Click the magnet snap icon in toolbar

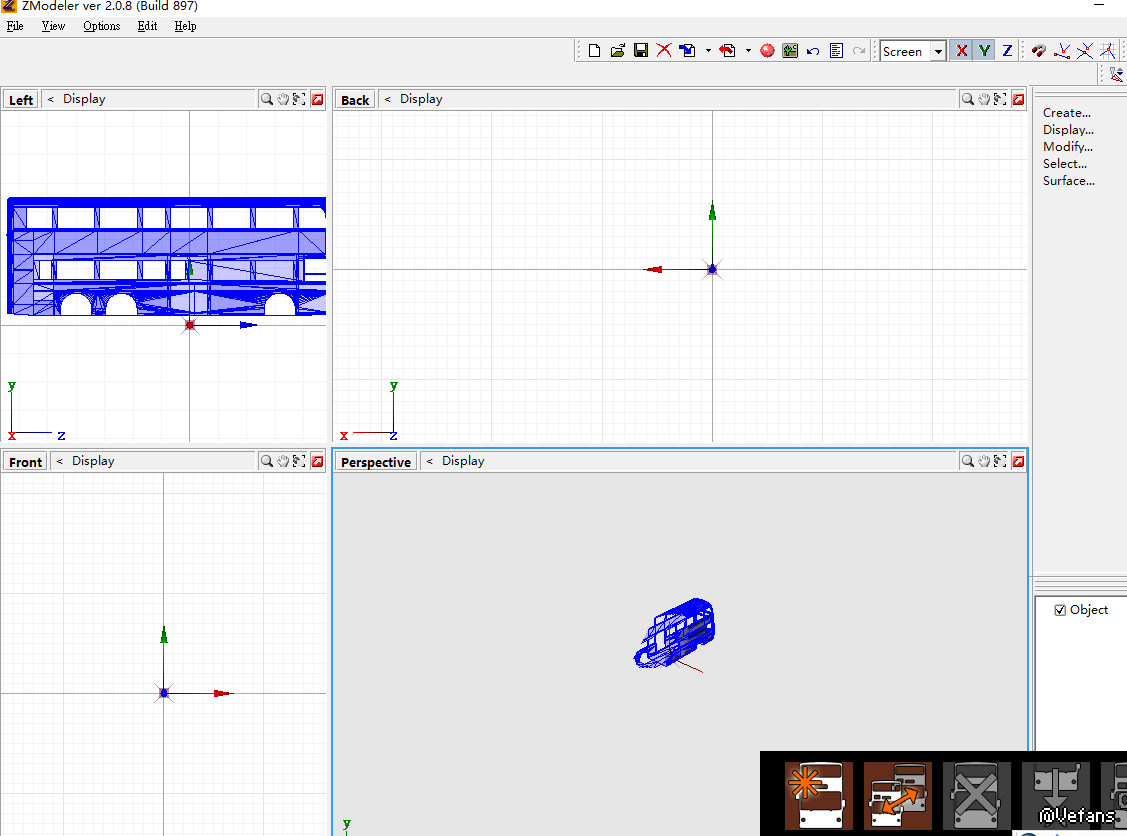point(1039,51)
